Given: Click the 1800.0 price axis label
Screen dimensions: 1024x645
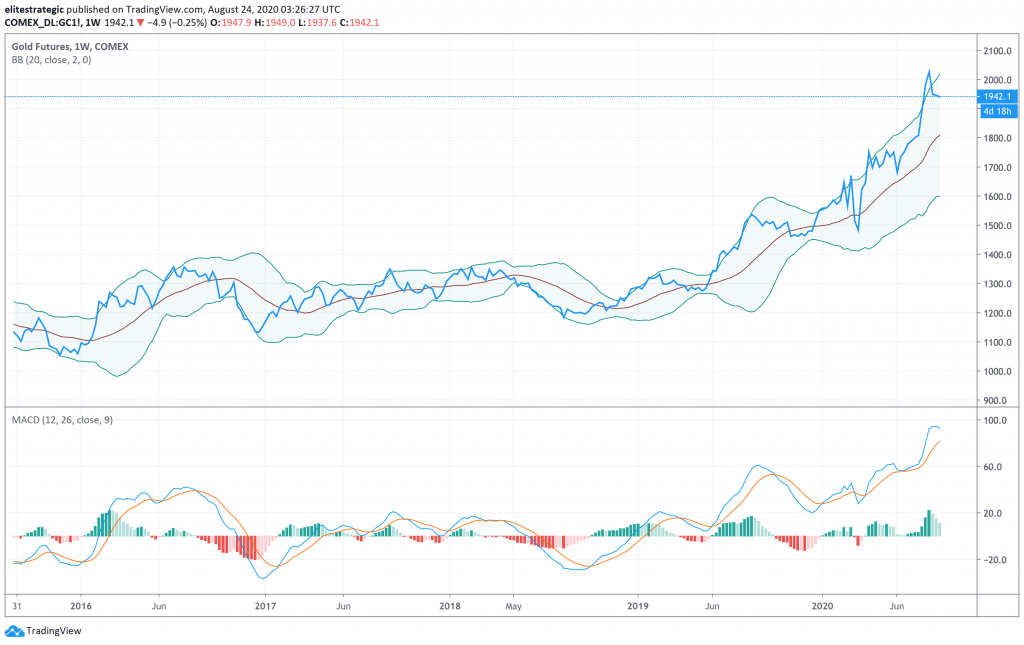Looking at the screenshot, I should tap(997, 138).
